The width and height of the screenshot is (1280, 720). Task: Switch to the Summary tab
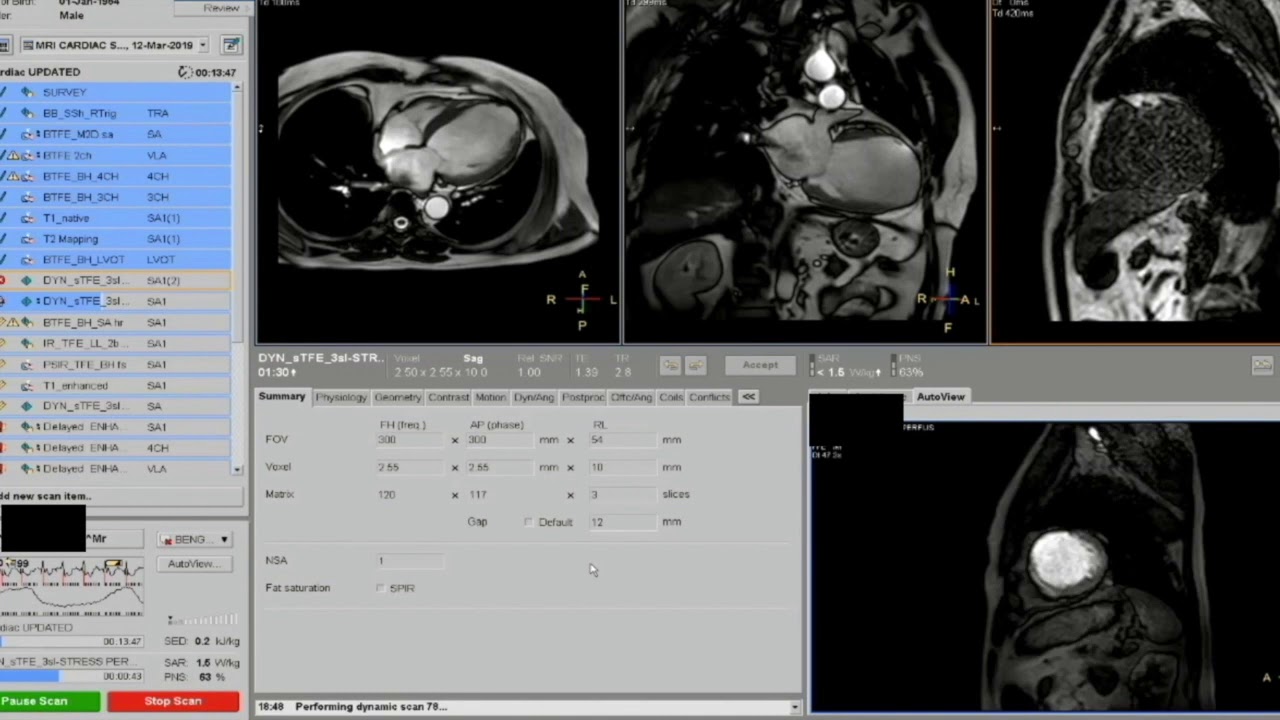click(x=282, y=397)
